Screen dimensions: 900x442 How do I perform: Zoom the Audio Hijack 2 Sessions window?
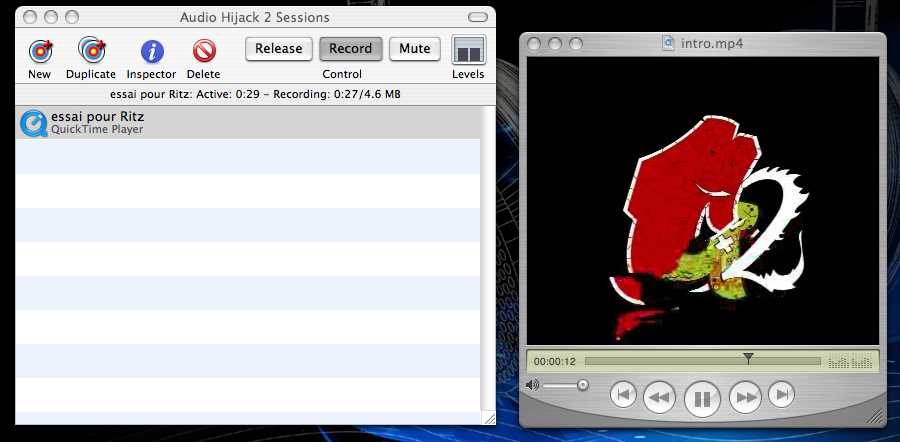72,17
